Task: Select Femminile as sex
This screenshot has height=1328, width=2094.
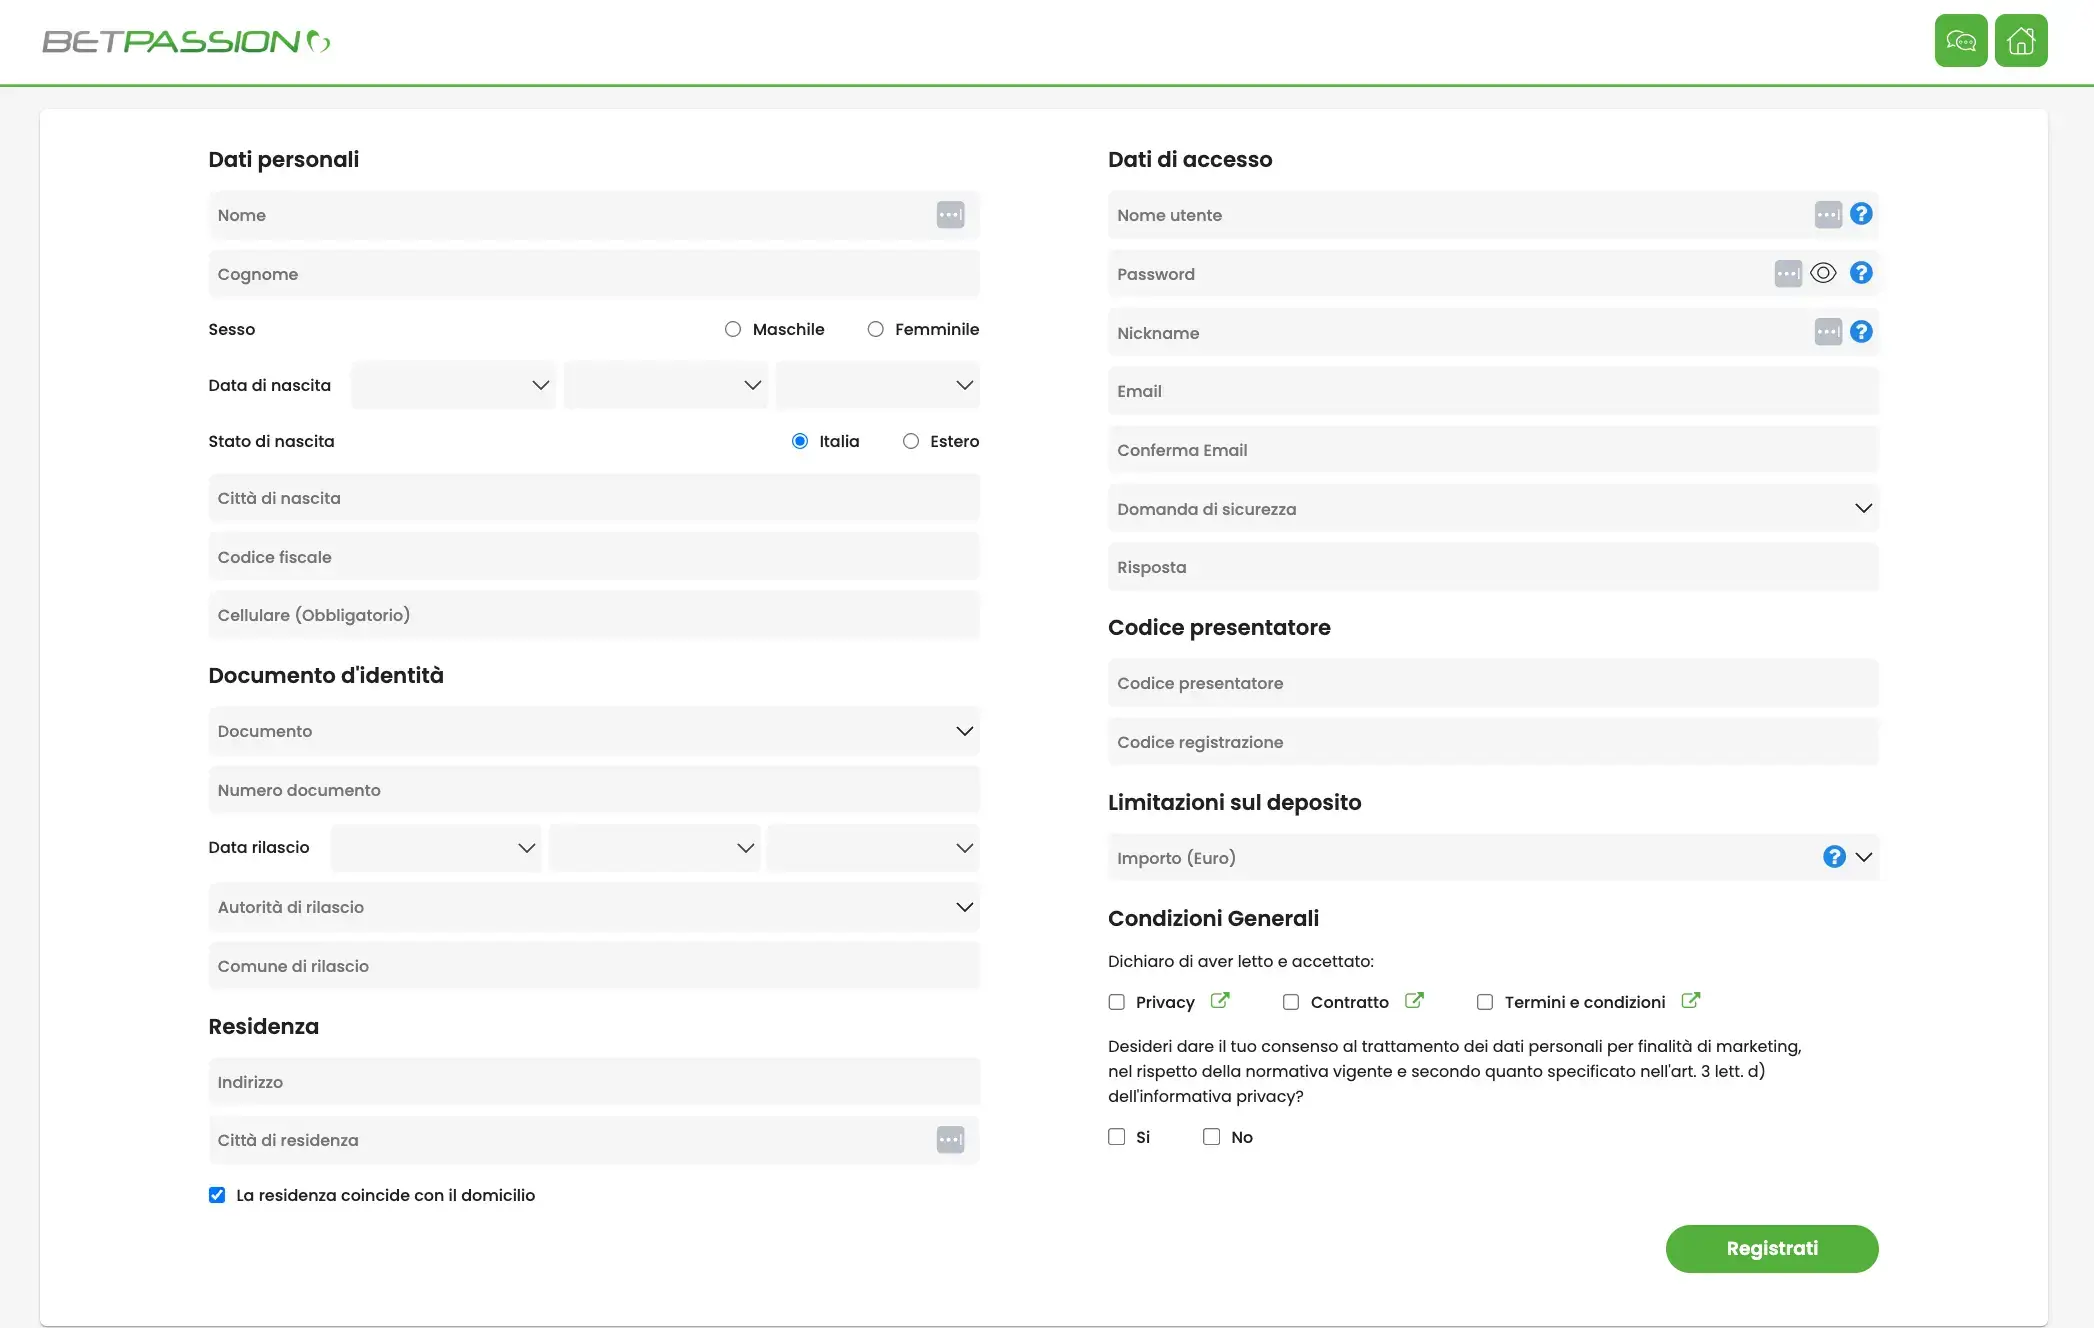Action: 876,329
